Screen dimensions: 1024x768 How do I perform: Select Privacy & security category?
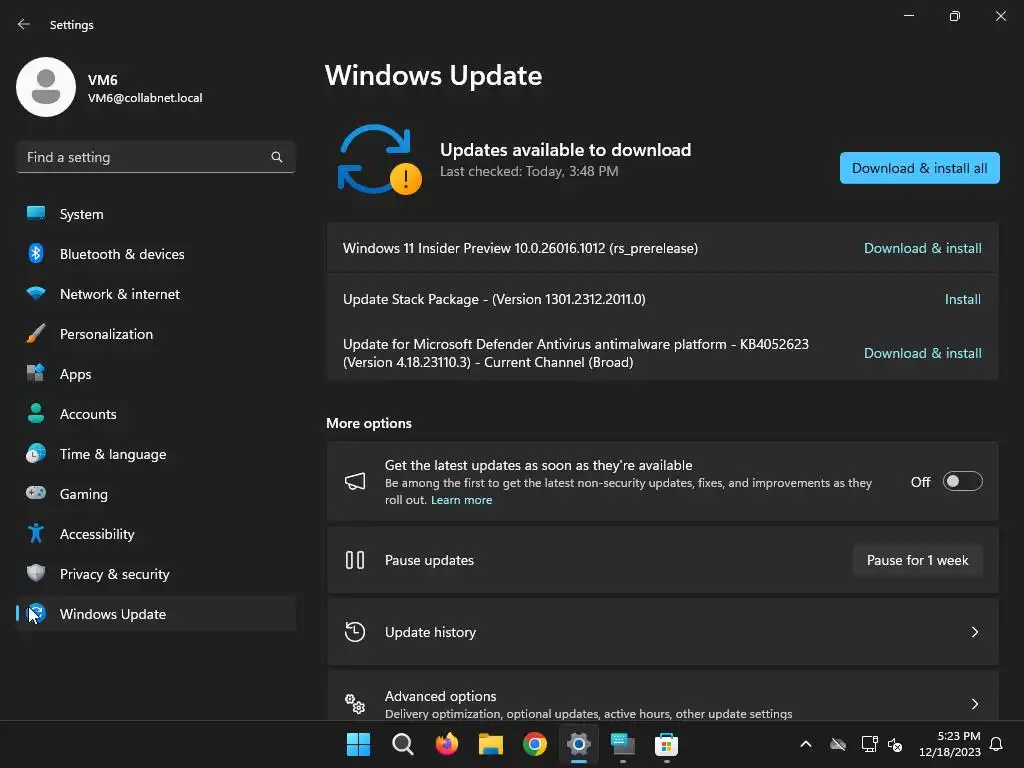[x=156, y=573]
